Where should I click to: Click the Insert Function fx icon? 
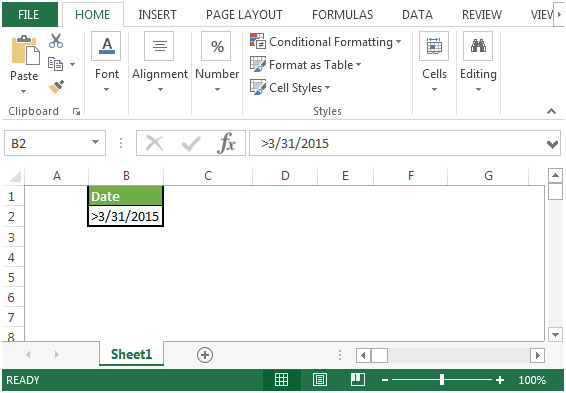coord(226,143)
